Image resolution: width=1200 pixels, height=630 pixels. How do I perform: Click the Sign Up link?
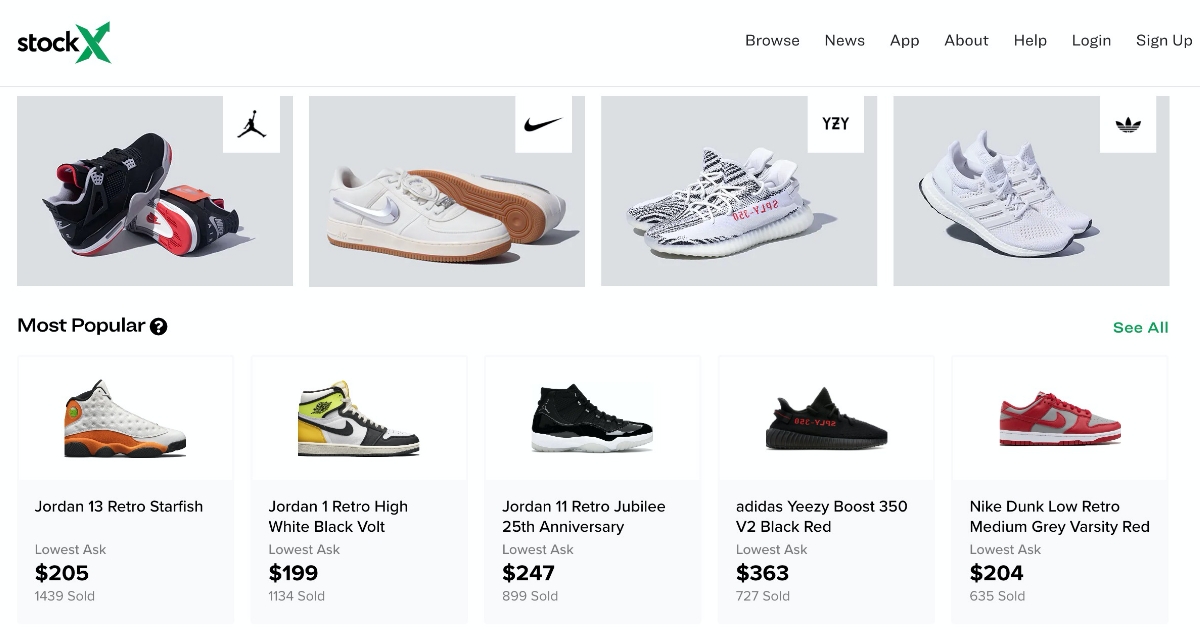(1164, 41)
